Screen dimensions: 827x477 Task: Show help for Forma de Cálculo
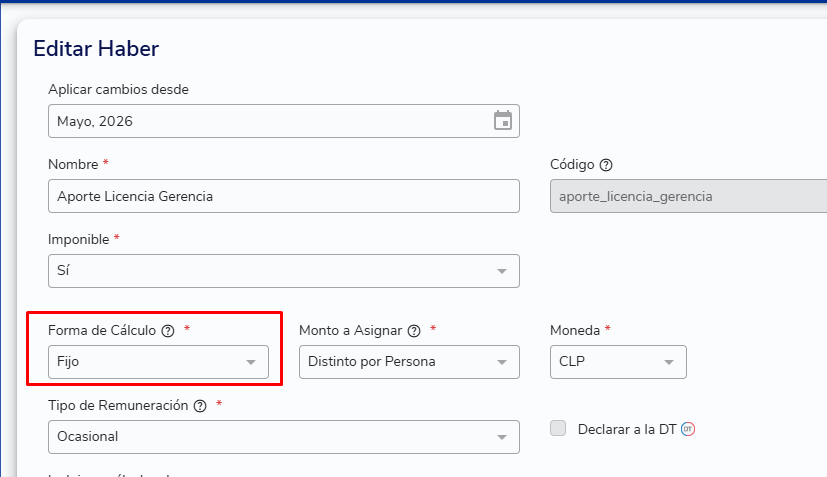coord(168,331)
